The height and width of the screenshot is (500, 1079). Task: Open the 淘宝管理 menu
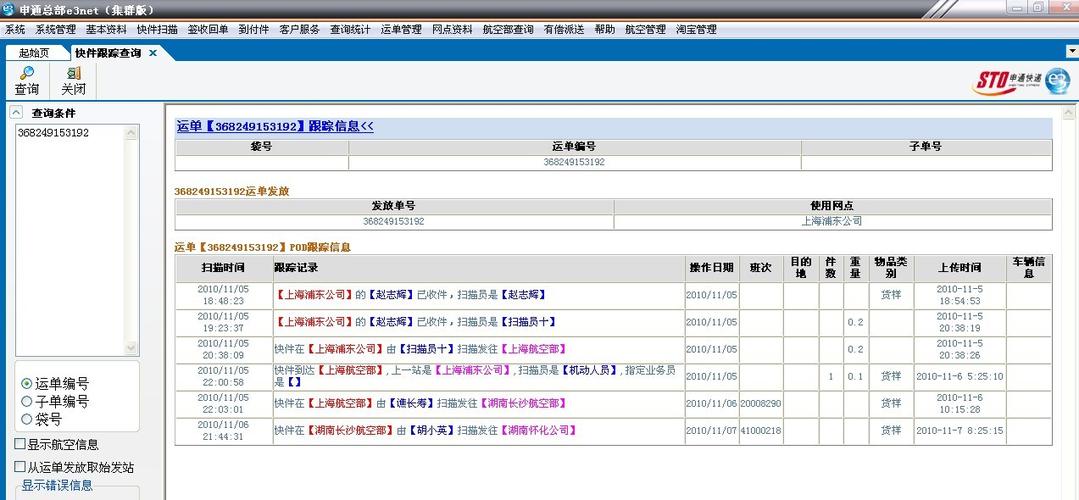pyautogui.click(x=696, y=30)
